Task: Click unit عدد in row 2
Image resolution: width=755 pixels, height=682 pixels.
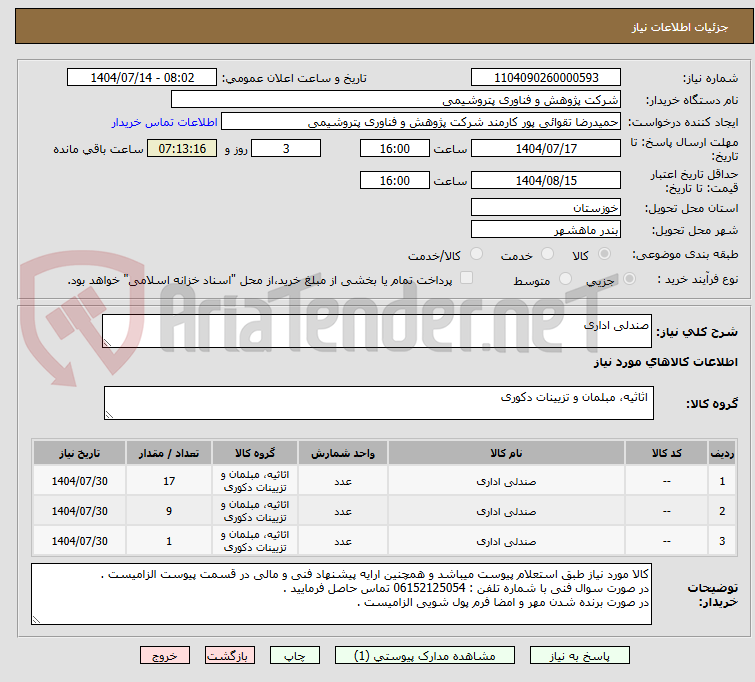Action: 343,511
